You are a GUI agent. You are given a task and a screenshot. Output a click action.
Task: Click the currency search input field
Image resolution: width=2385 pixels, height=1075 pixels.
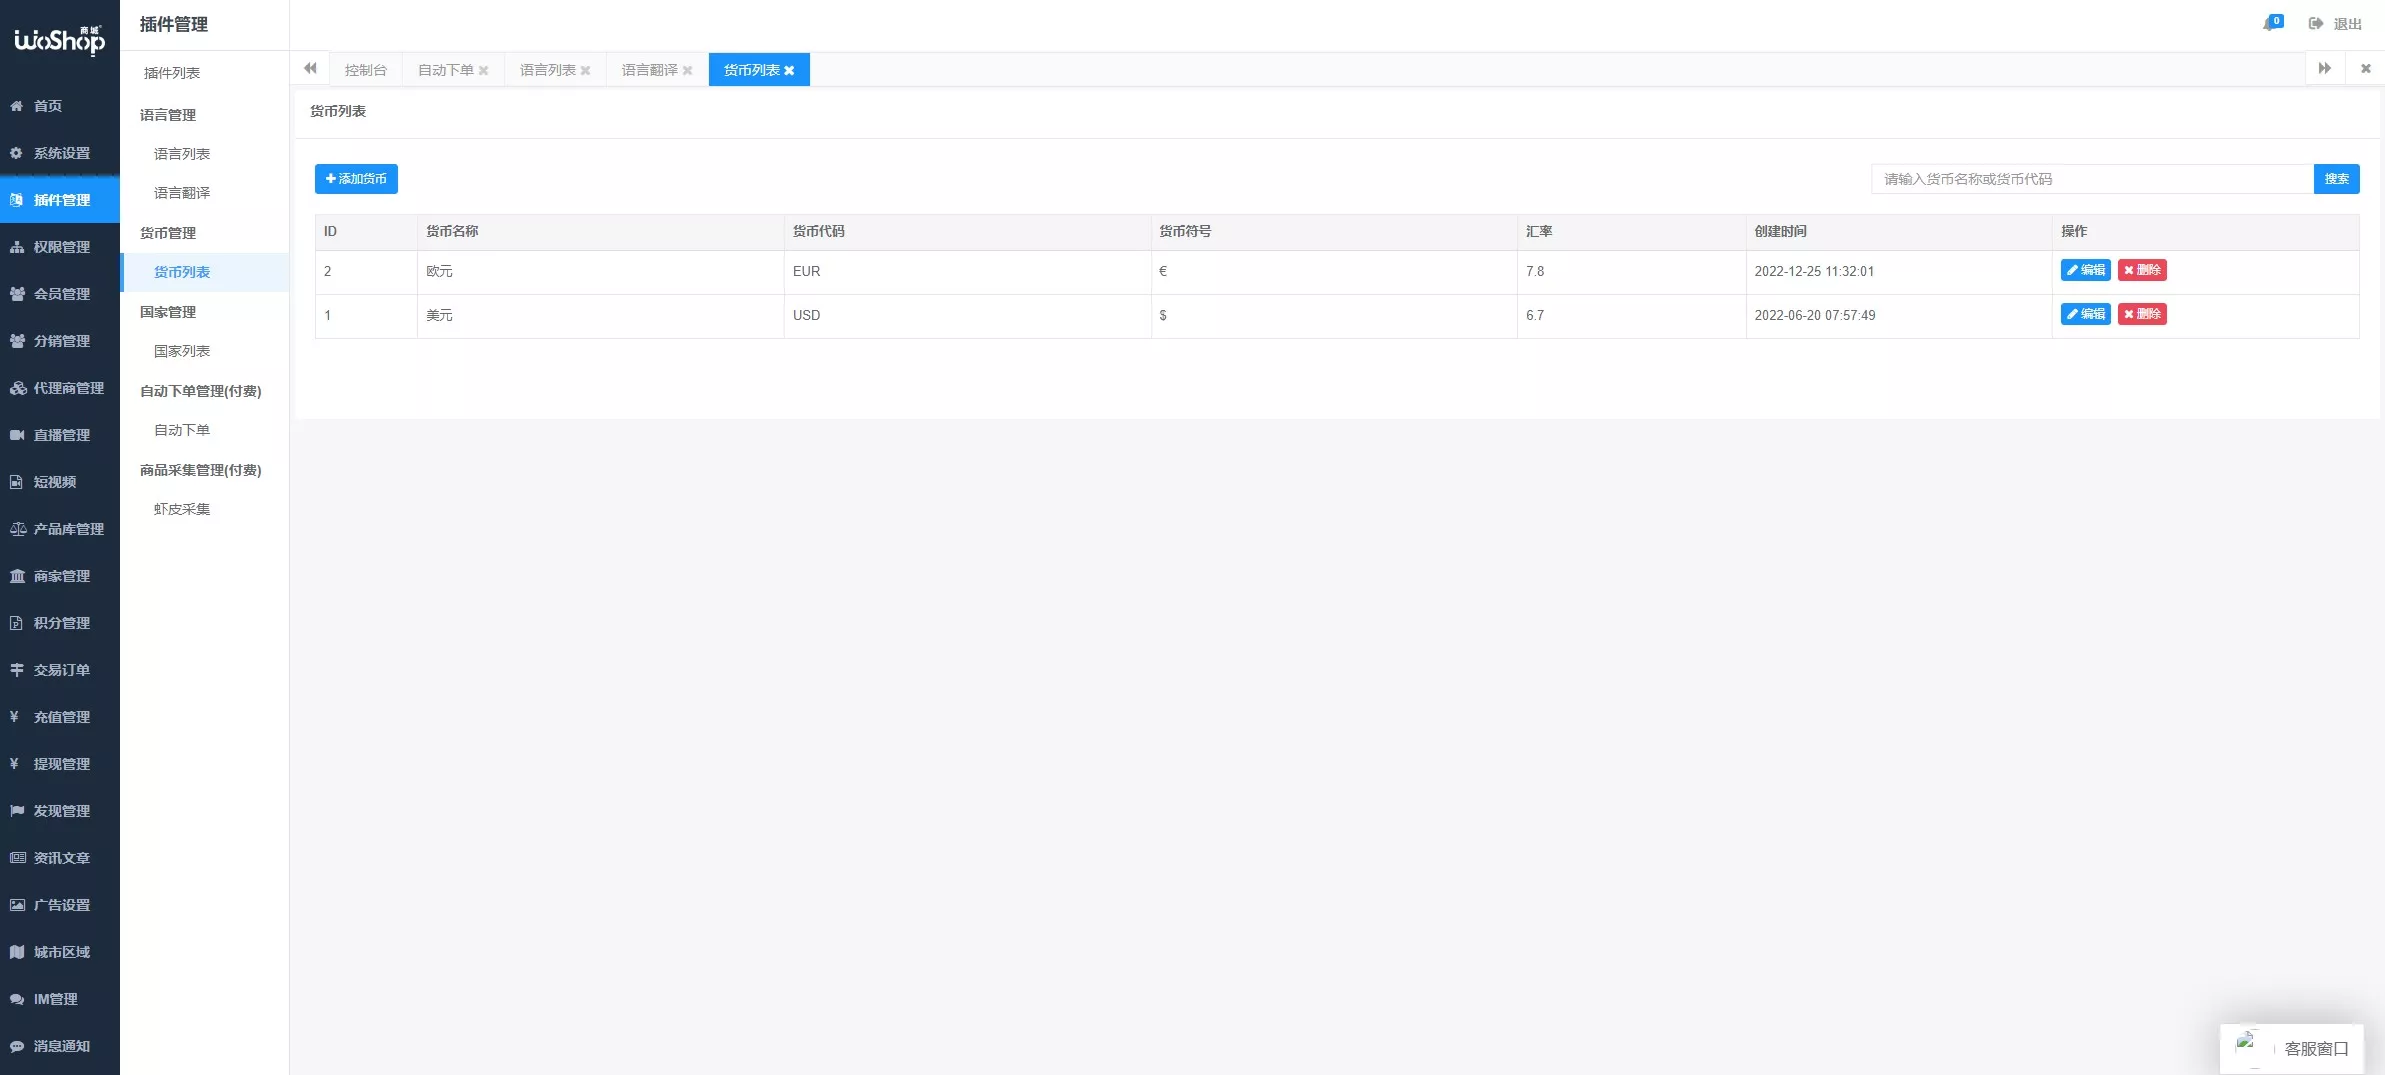[x=2091, y=179]
